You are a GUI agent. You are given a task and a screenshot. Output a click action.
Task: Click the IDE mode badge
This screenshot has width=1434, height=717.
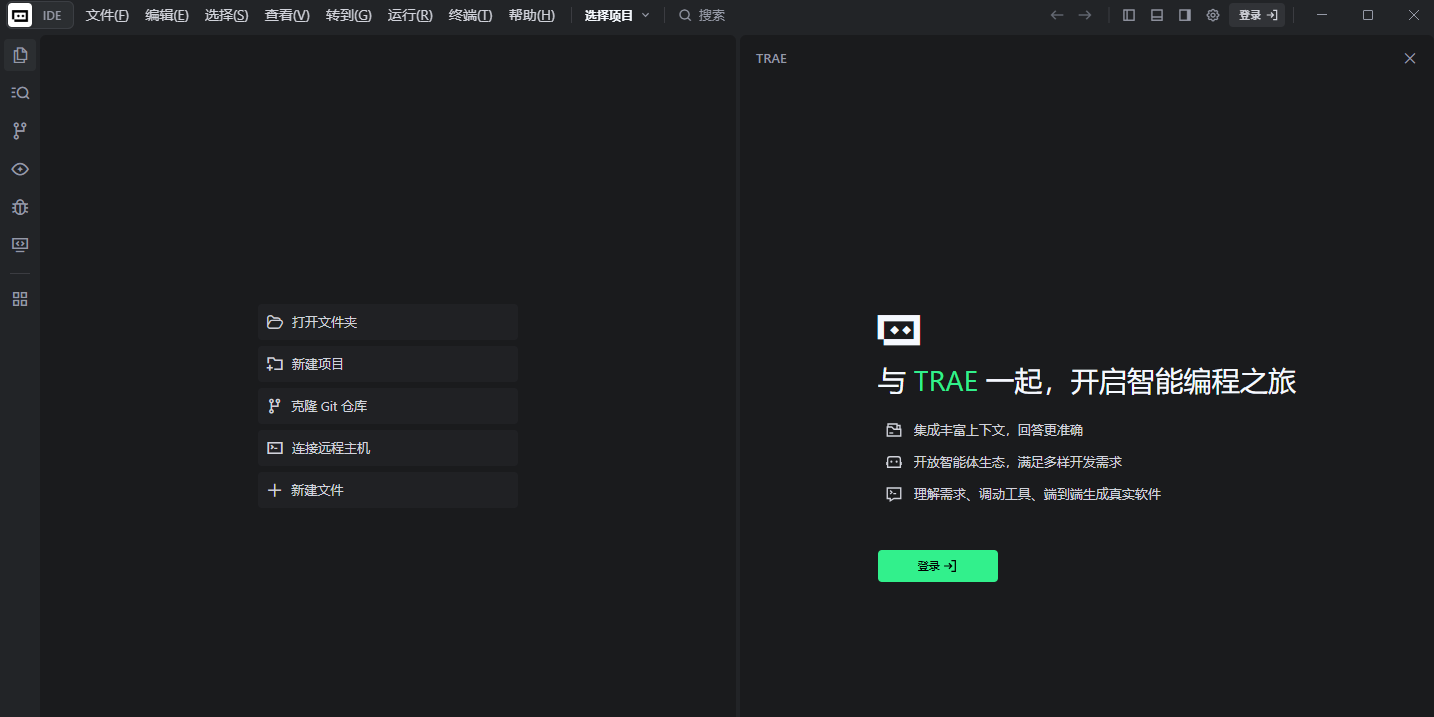coord(52,15)
